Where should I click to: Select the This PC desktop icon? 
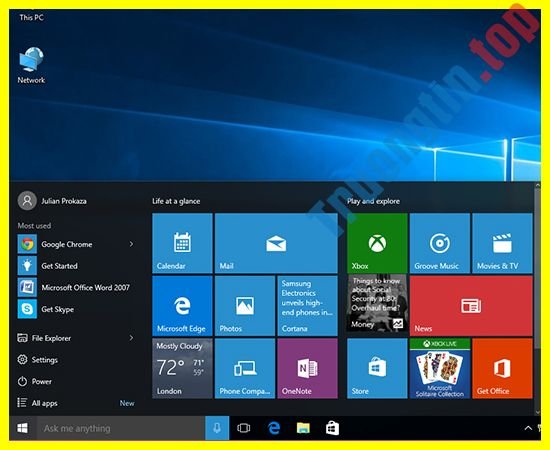point(32,17)
